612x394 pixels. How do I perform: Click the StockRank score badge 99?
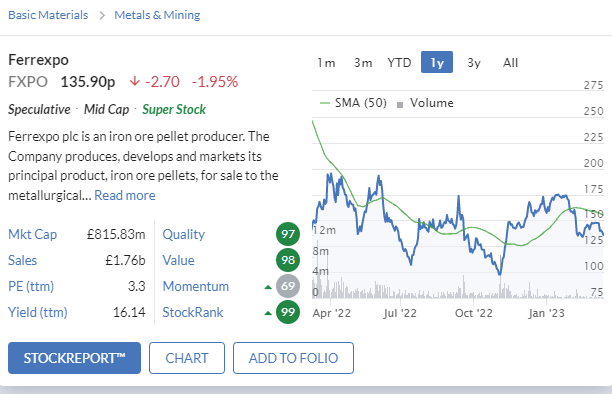coord(288,312)
